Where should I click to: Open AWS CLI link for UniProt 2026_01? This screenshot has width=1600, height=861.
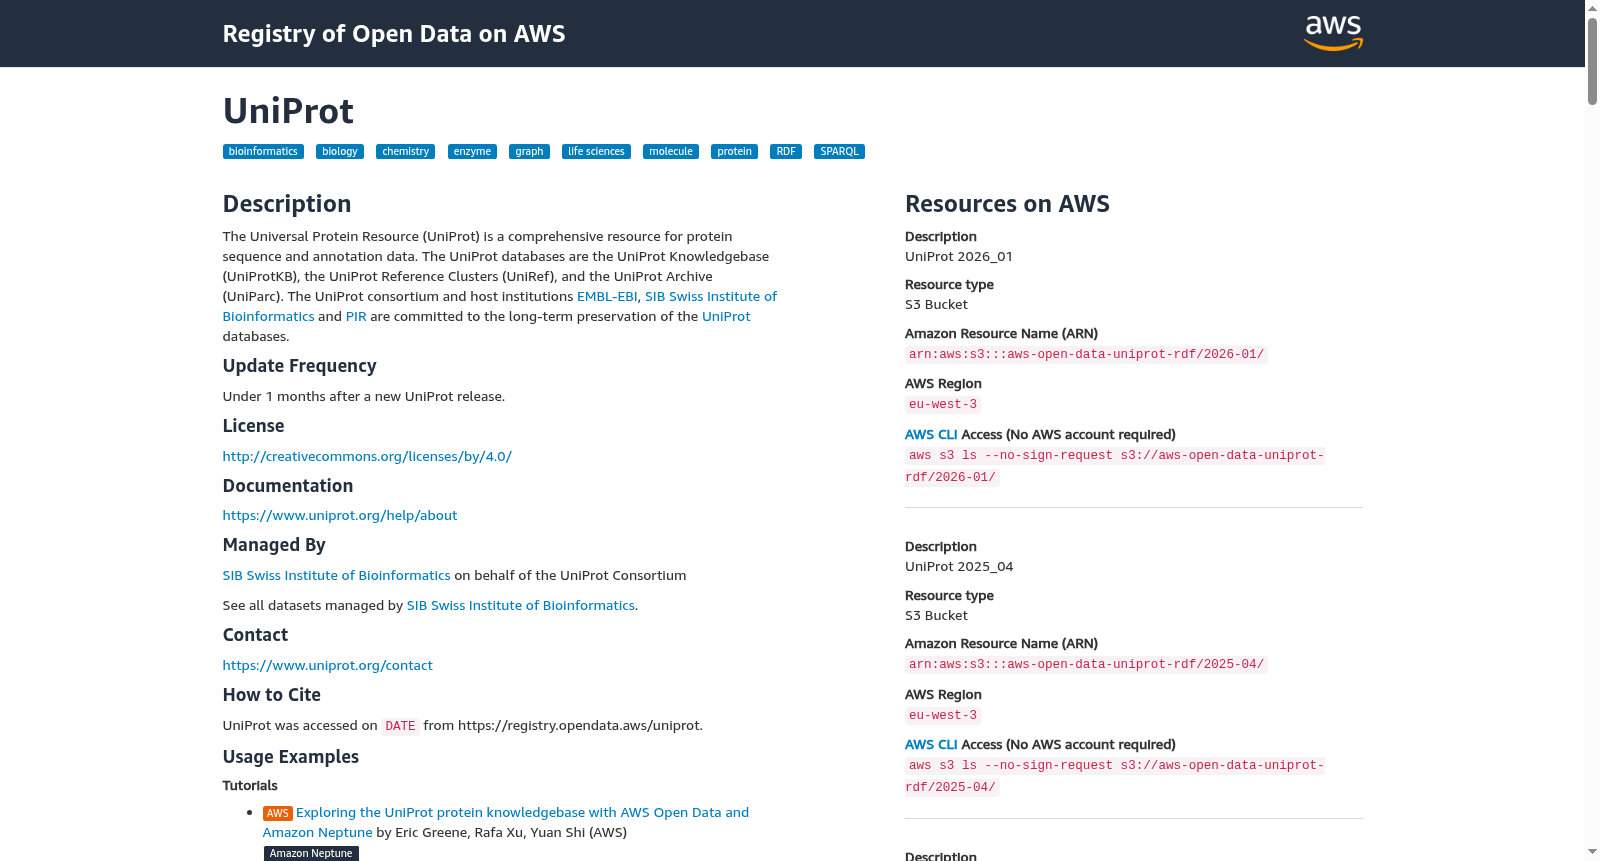931,435
